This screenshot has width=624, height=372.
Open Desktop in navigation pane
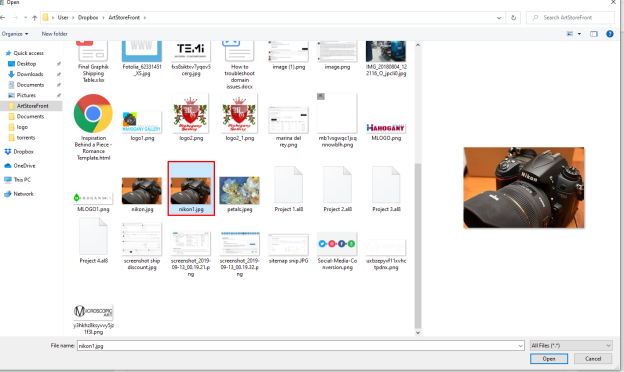point(26,64)
